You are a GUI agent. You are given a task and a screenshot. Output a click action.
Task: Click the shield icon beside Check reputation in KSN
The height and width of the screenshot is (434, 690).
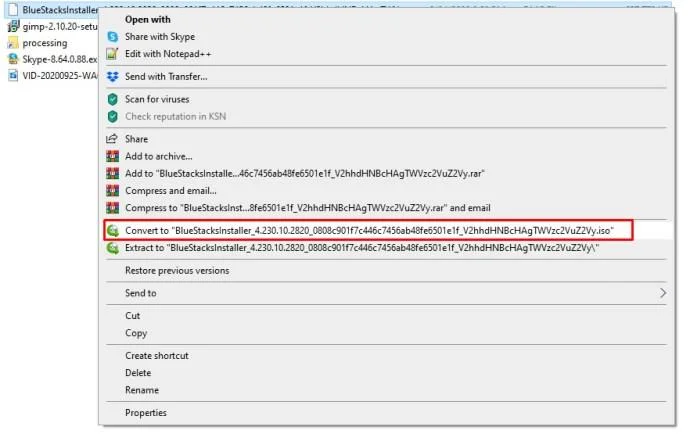113,116
